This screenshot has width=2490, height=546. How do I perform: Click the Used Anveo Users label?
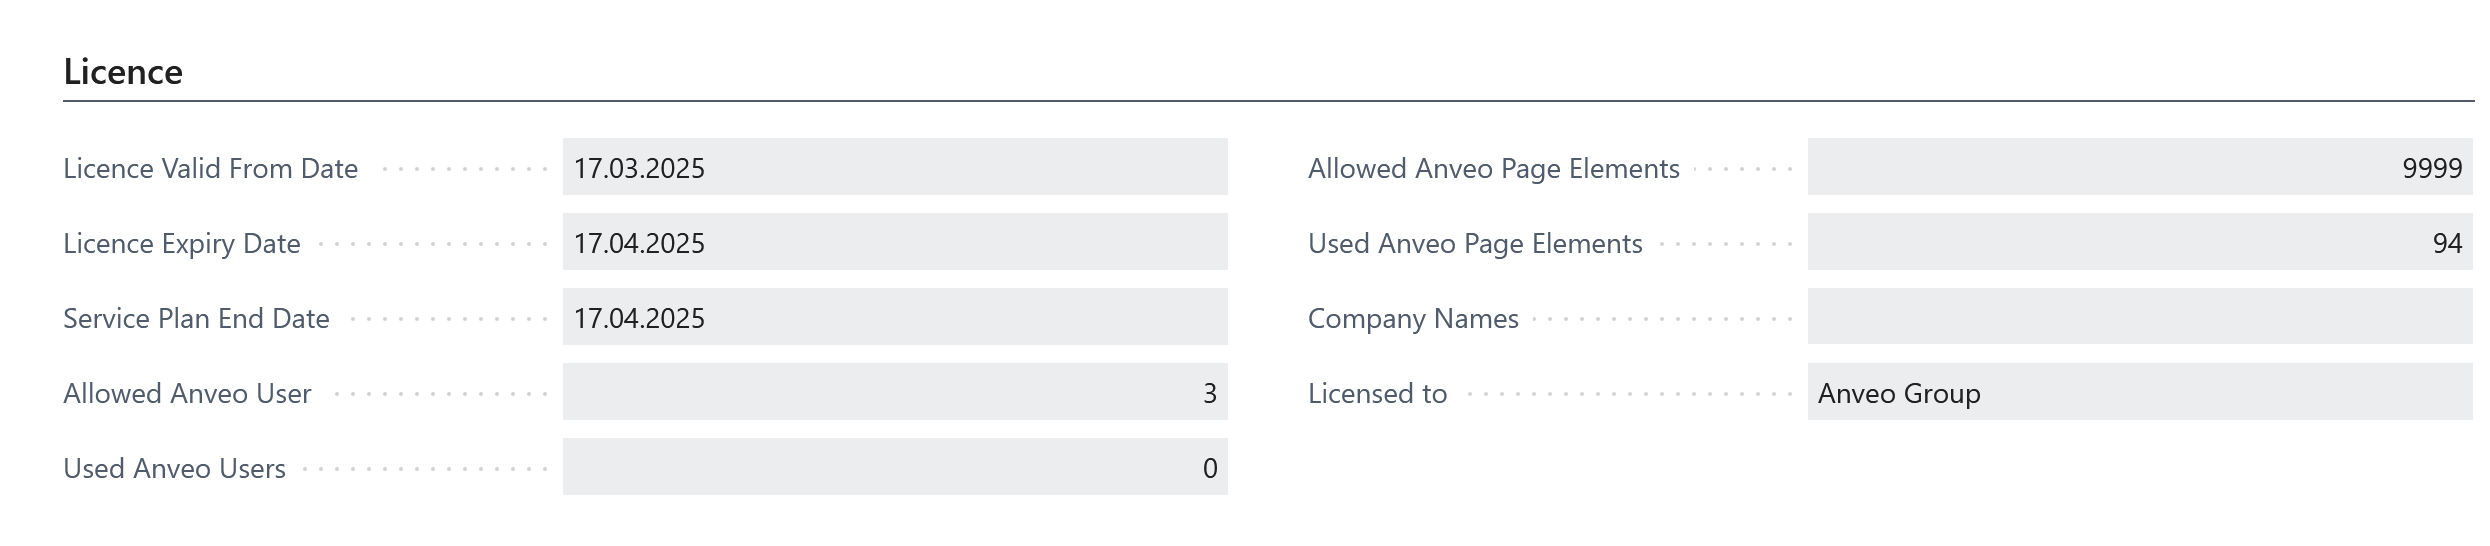pos(174,468)
